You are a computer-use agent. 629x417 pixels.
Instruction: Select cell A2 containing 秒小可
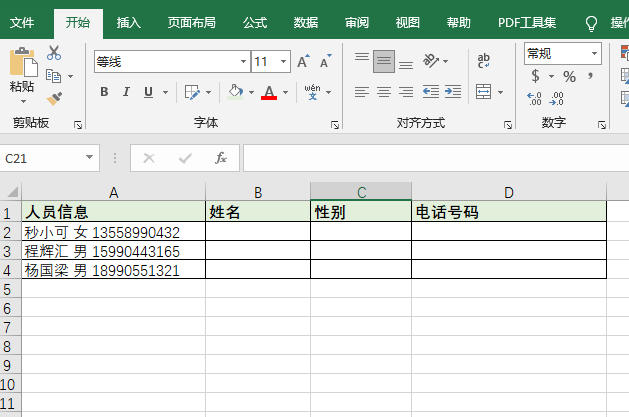pyautogui.click(x=113, y=232)
